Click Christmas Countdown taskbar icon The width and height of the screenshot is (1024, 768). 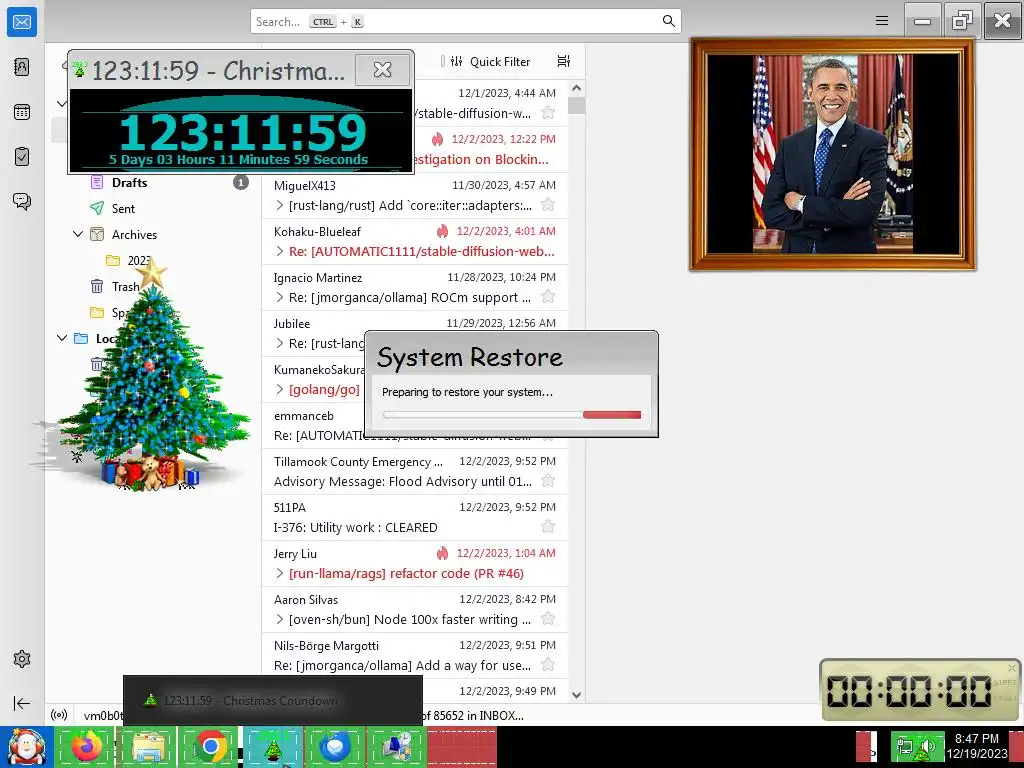click(272, 746)
